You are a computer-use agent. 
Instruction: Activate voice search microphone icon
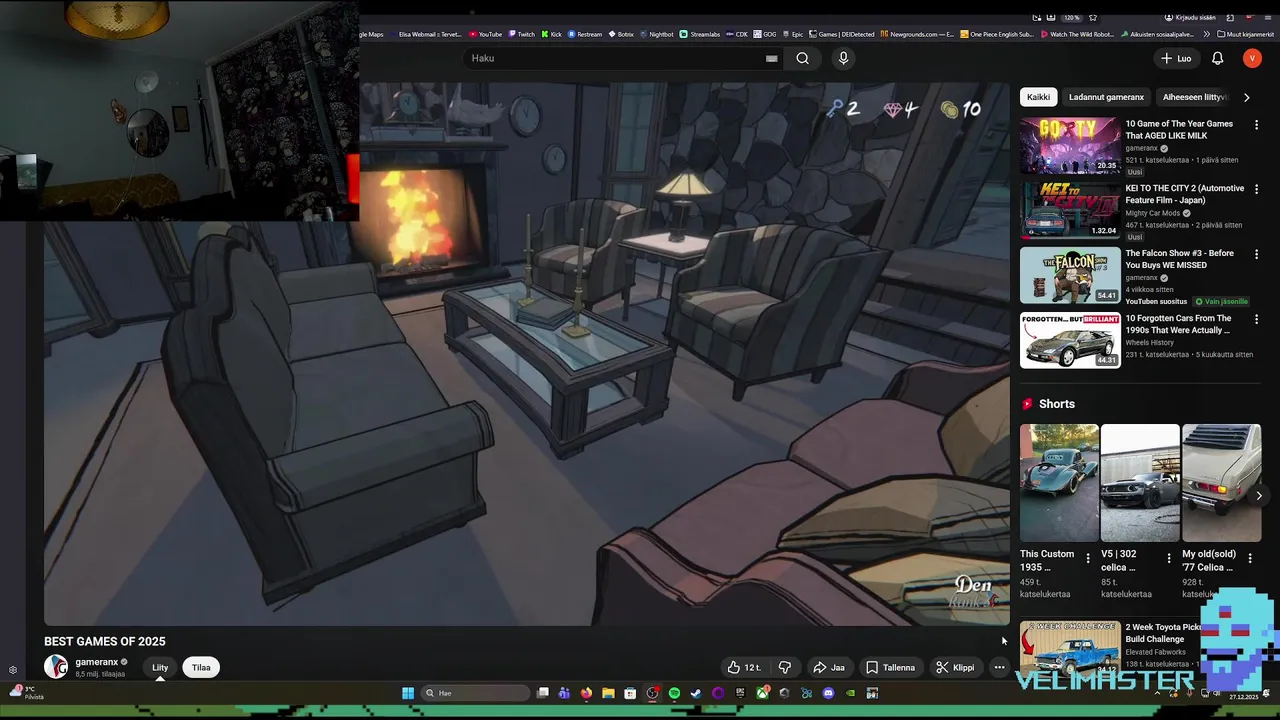tap(843, 58)
